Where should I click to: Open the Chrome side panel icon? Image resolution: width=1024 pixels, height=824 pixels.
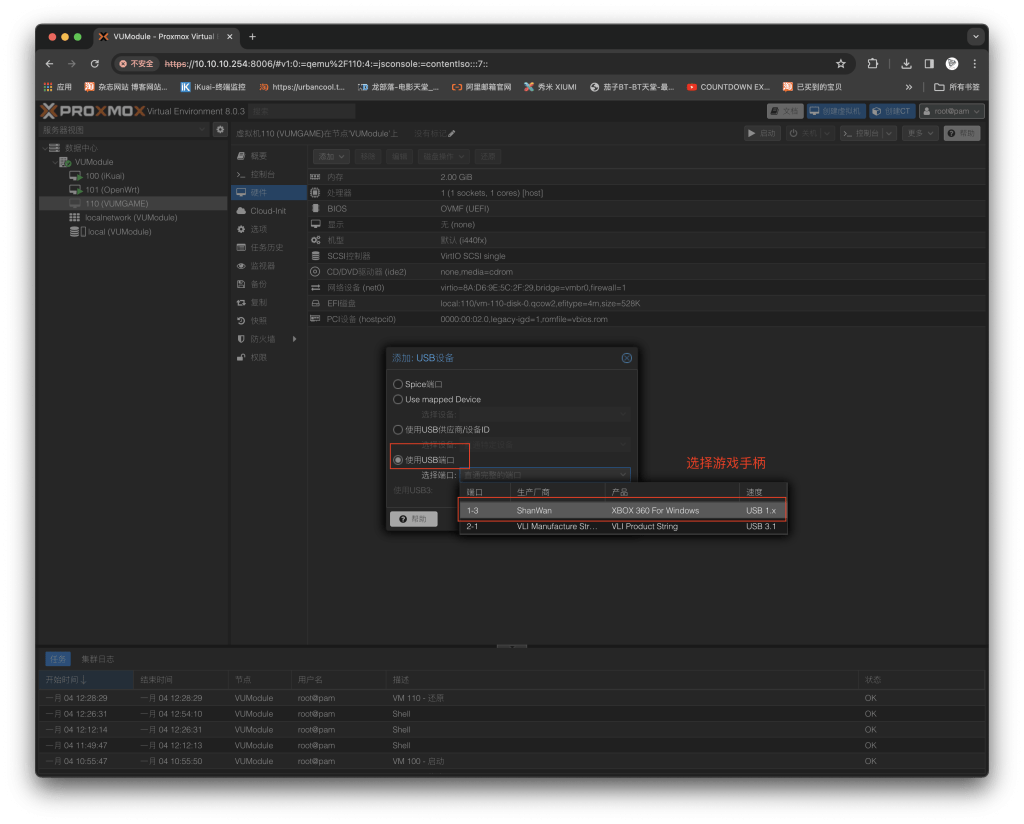click(x=929, y=63)
